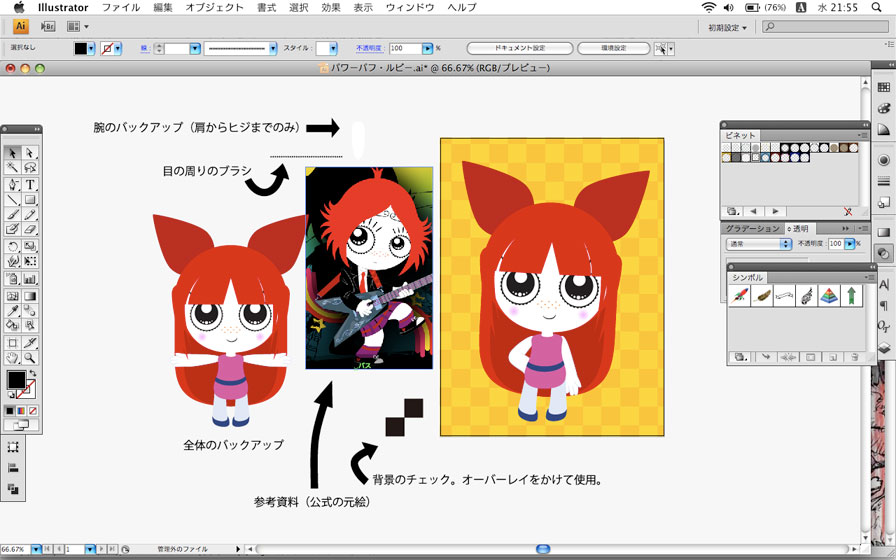Viewport: 896px width, 560px height.
Task: Open the オブジェクト menu
Action: click(215, 7)
